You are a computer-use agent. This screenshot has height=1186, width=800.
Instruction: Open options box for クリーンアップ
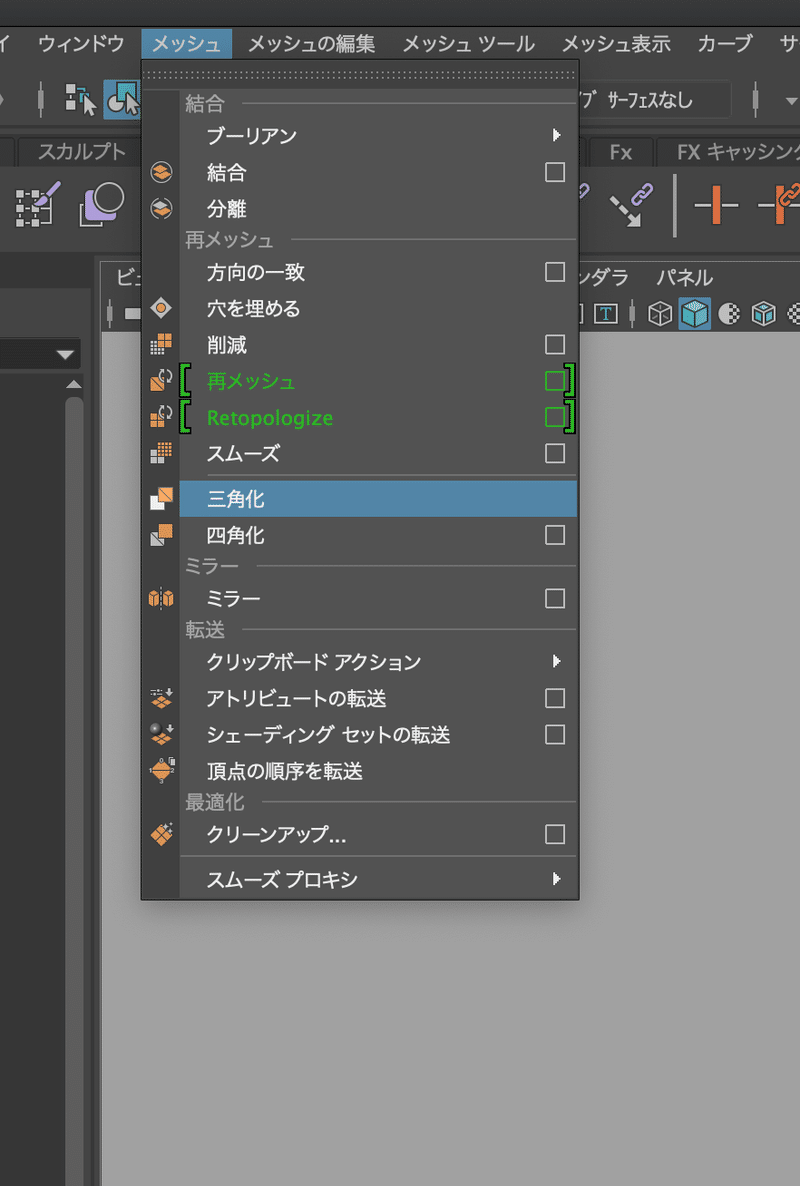click(555, 835)
